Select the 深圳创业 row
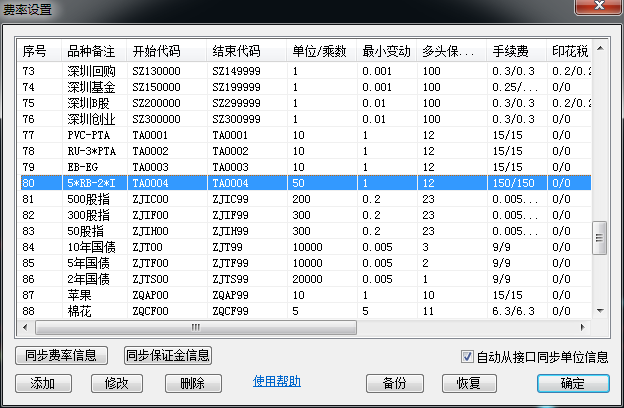The width and height of the screenshot is (624, 408). (x=306, y=119)
